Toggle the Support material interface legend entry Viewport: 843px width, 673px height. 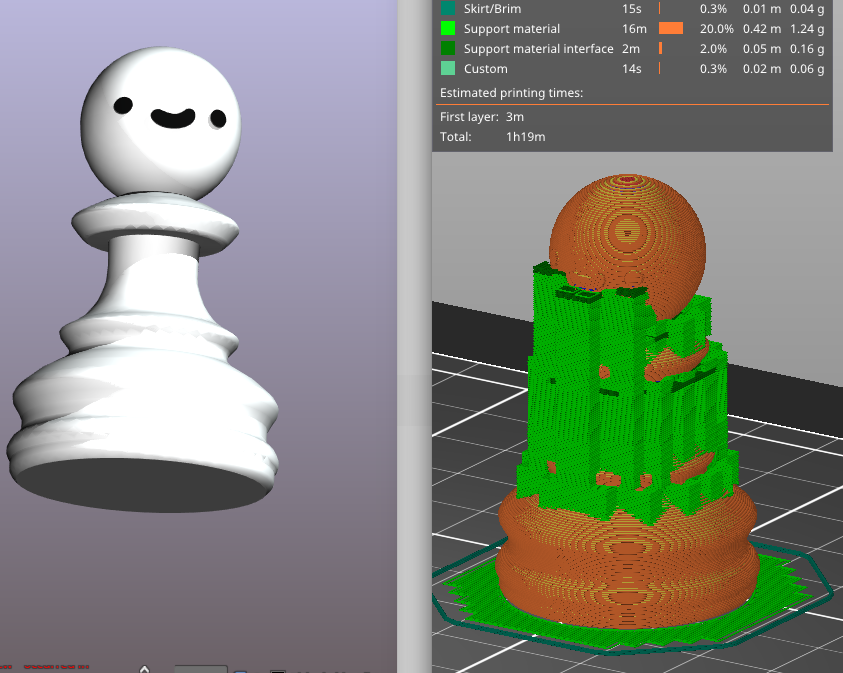(538, 49)
